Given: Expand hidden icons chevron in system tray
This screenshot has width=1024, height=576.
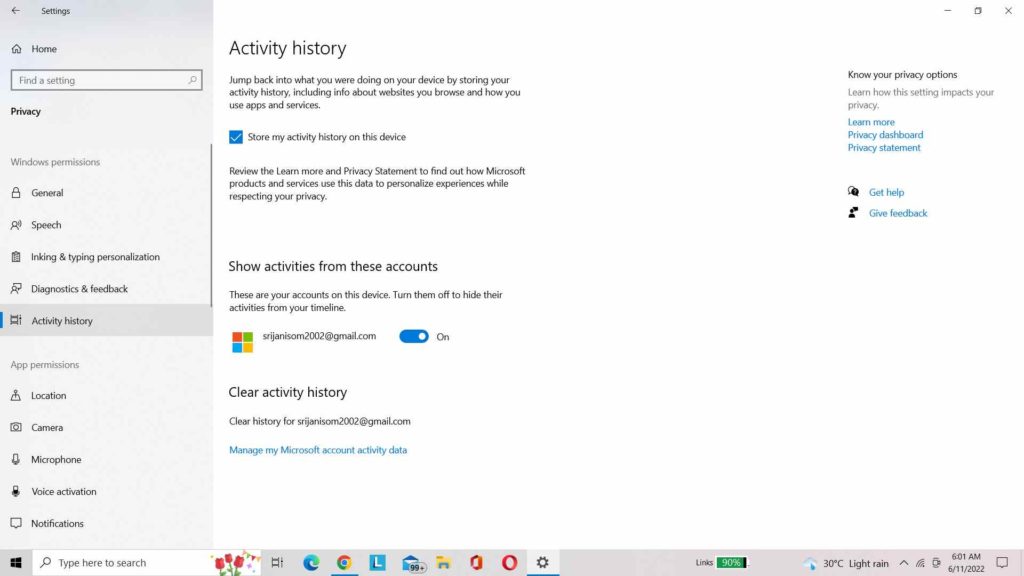Looking at the screenshot, I should 903,563.
